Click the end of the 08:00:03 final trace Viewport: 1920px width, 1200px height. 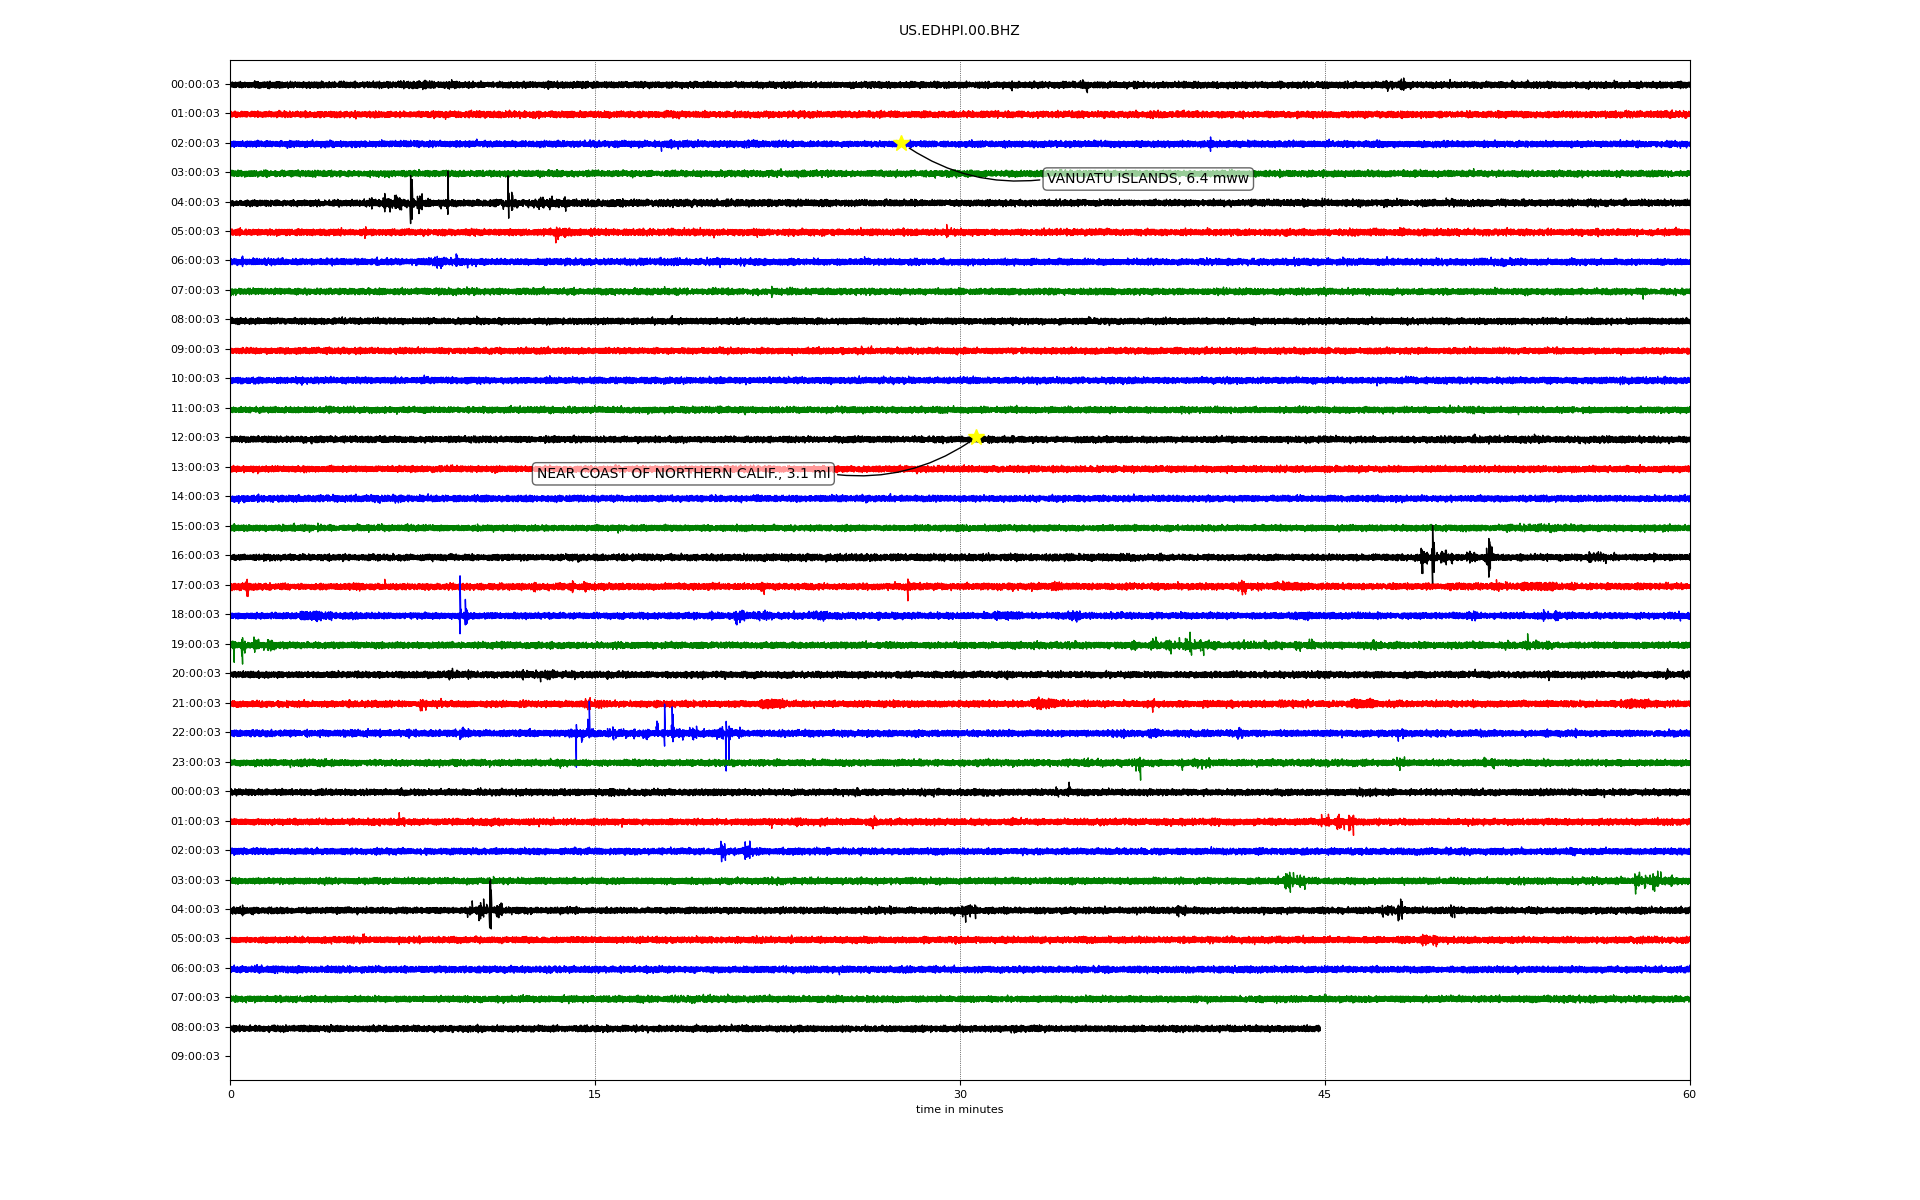point(1318,1028)
